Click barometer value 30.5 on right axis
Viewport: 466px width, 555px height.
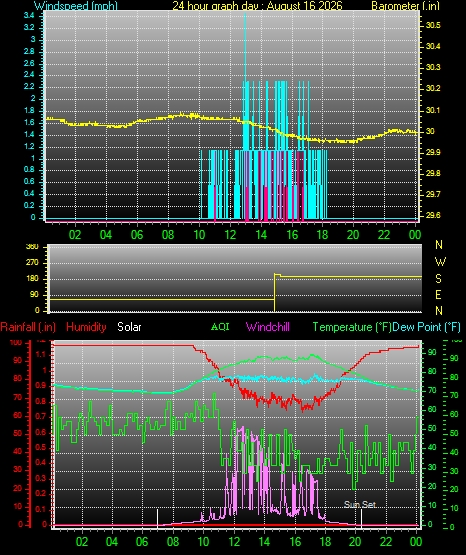pos(433,25)
